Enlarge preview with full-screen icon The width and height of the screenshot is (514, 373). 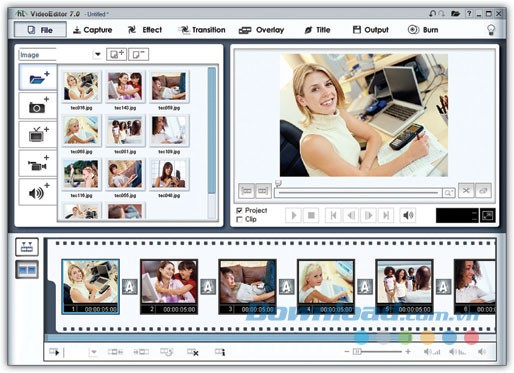487,216
